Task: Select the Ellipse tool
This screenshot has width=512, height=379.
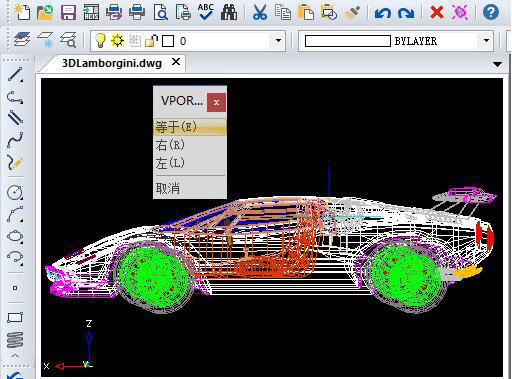Action: pos(15,236)
